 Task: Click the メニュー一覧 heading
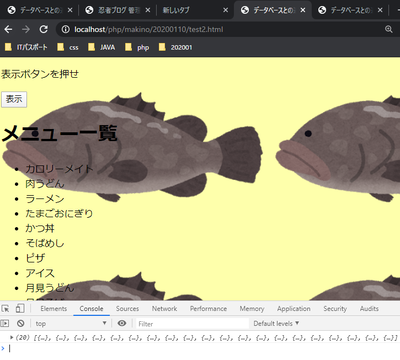click(59, 133)
